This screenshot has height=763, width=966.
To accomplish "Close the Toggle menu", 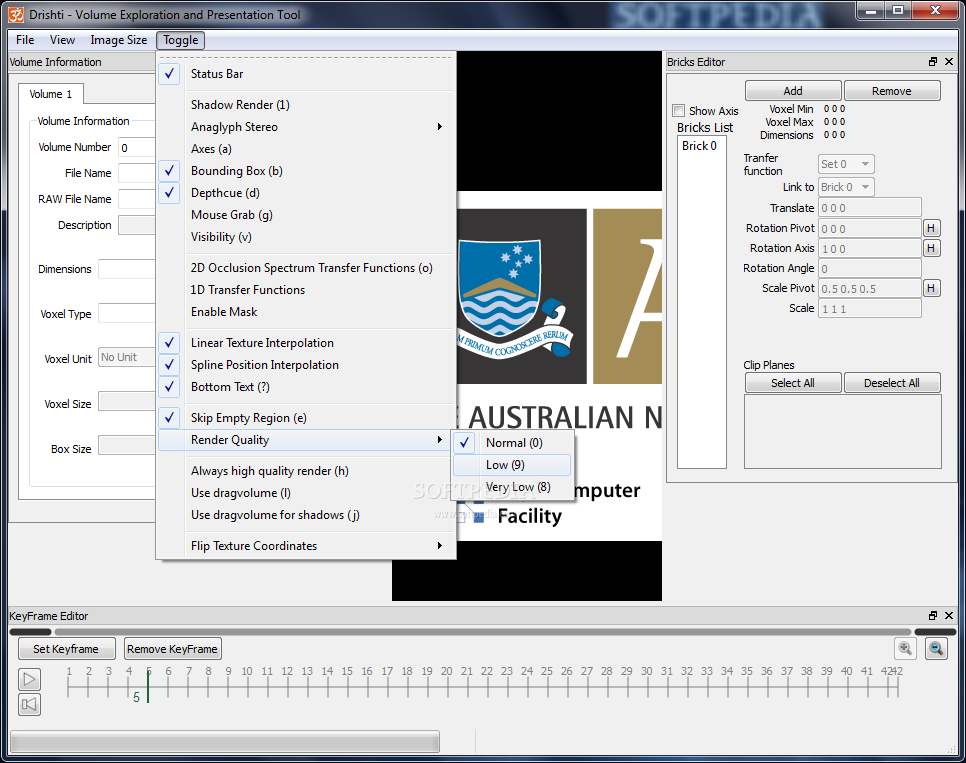I will click(x=181, y=40).
